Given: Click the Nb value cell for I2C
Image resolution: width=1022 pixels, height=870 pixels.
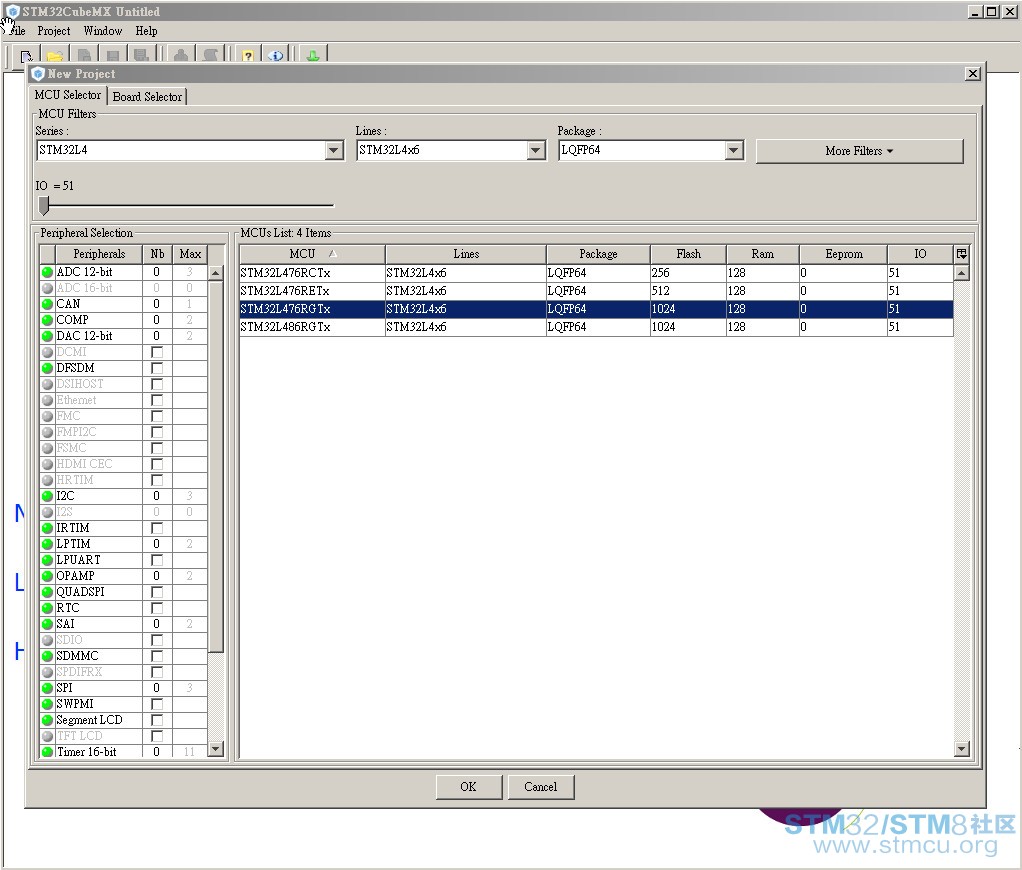Looking at the screenshot, I should (x=156, y=496).
